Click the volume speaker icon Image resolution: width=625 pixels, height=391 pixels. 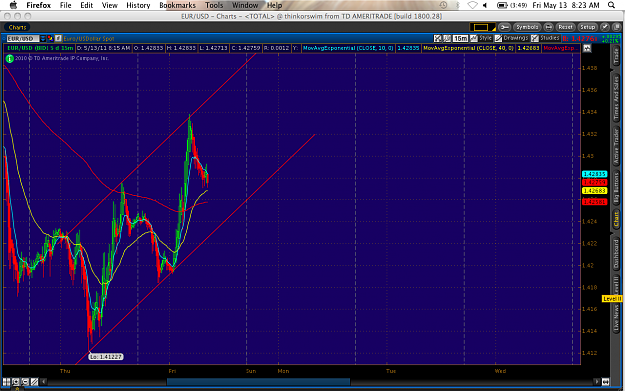point(485,5)
